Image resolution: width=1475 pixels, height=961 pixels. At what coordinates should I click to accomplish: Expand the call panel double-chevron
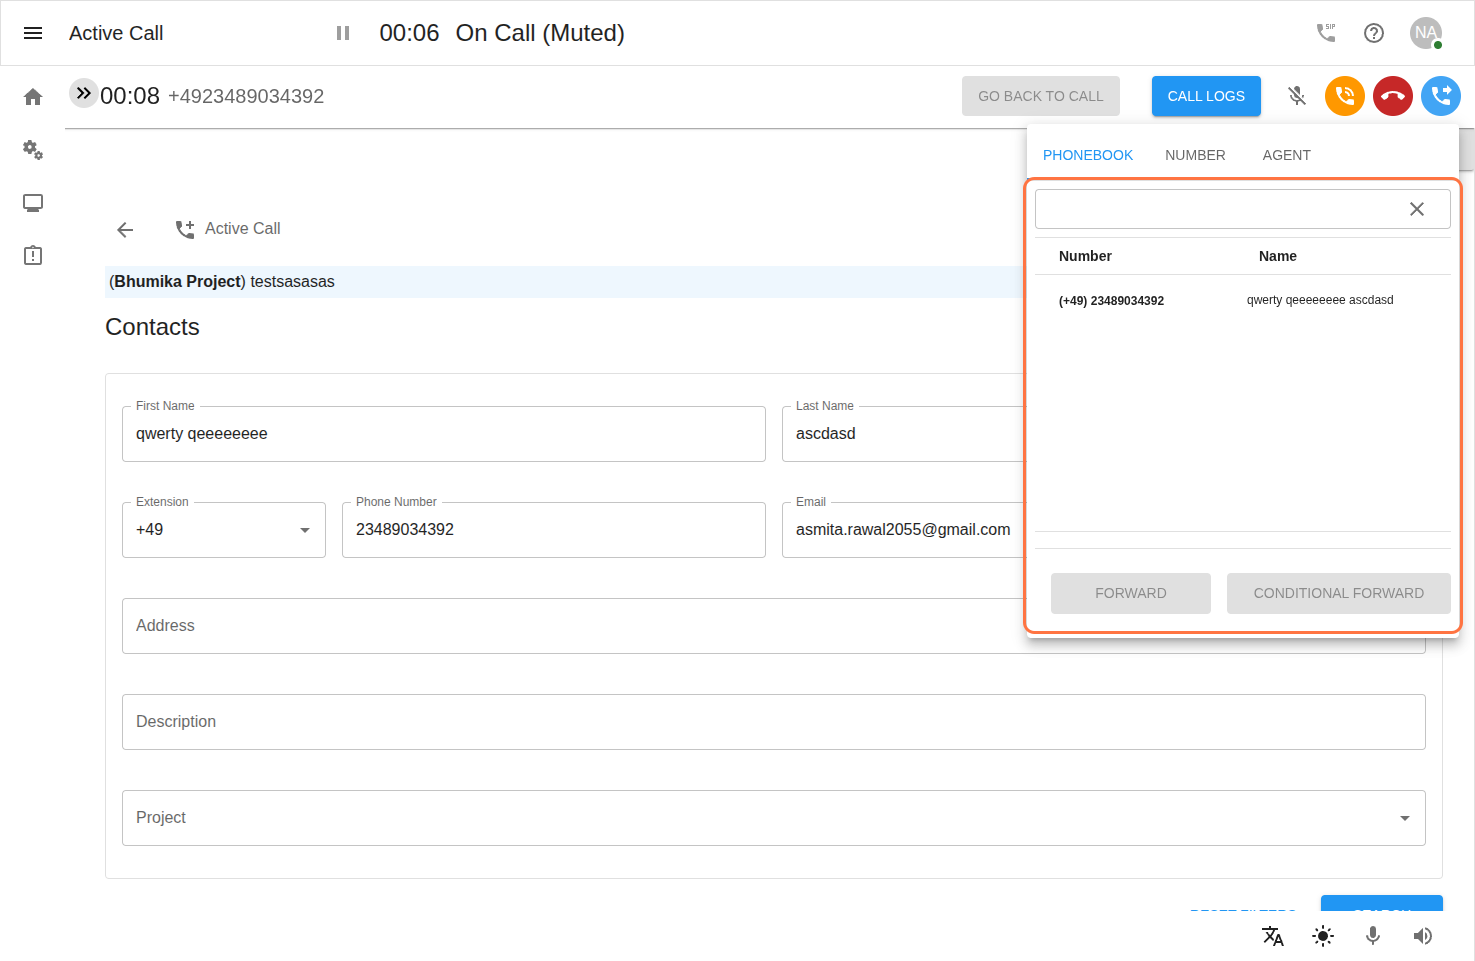[83, 93]
